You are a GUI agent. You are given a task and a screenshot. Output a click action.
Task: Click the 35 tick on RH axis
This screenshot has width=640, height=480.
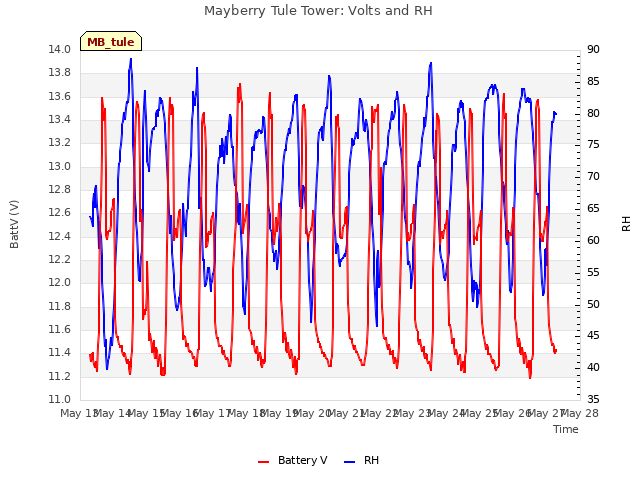click(593, 400)
